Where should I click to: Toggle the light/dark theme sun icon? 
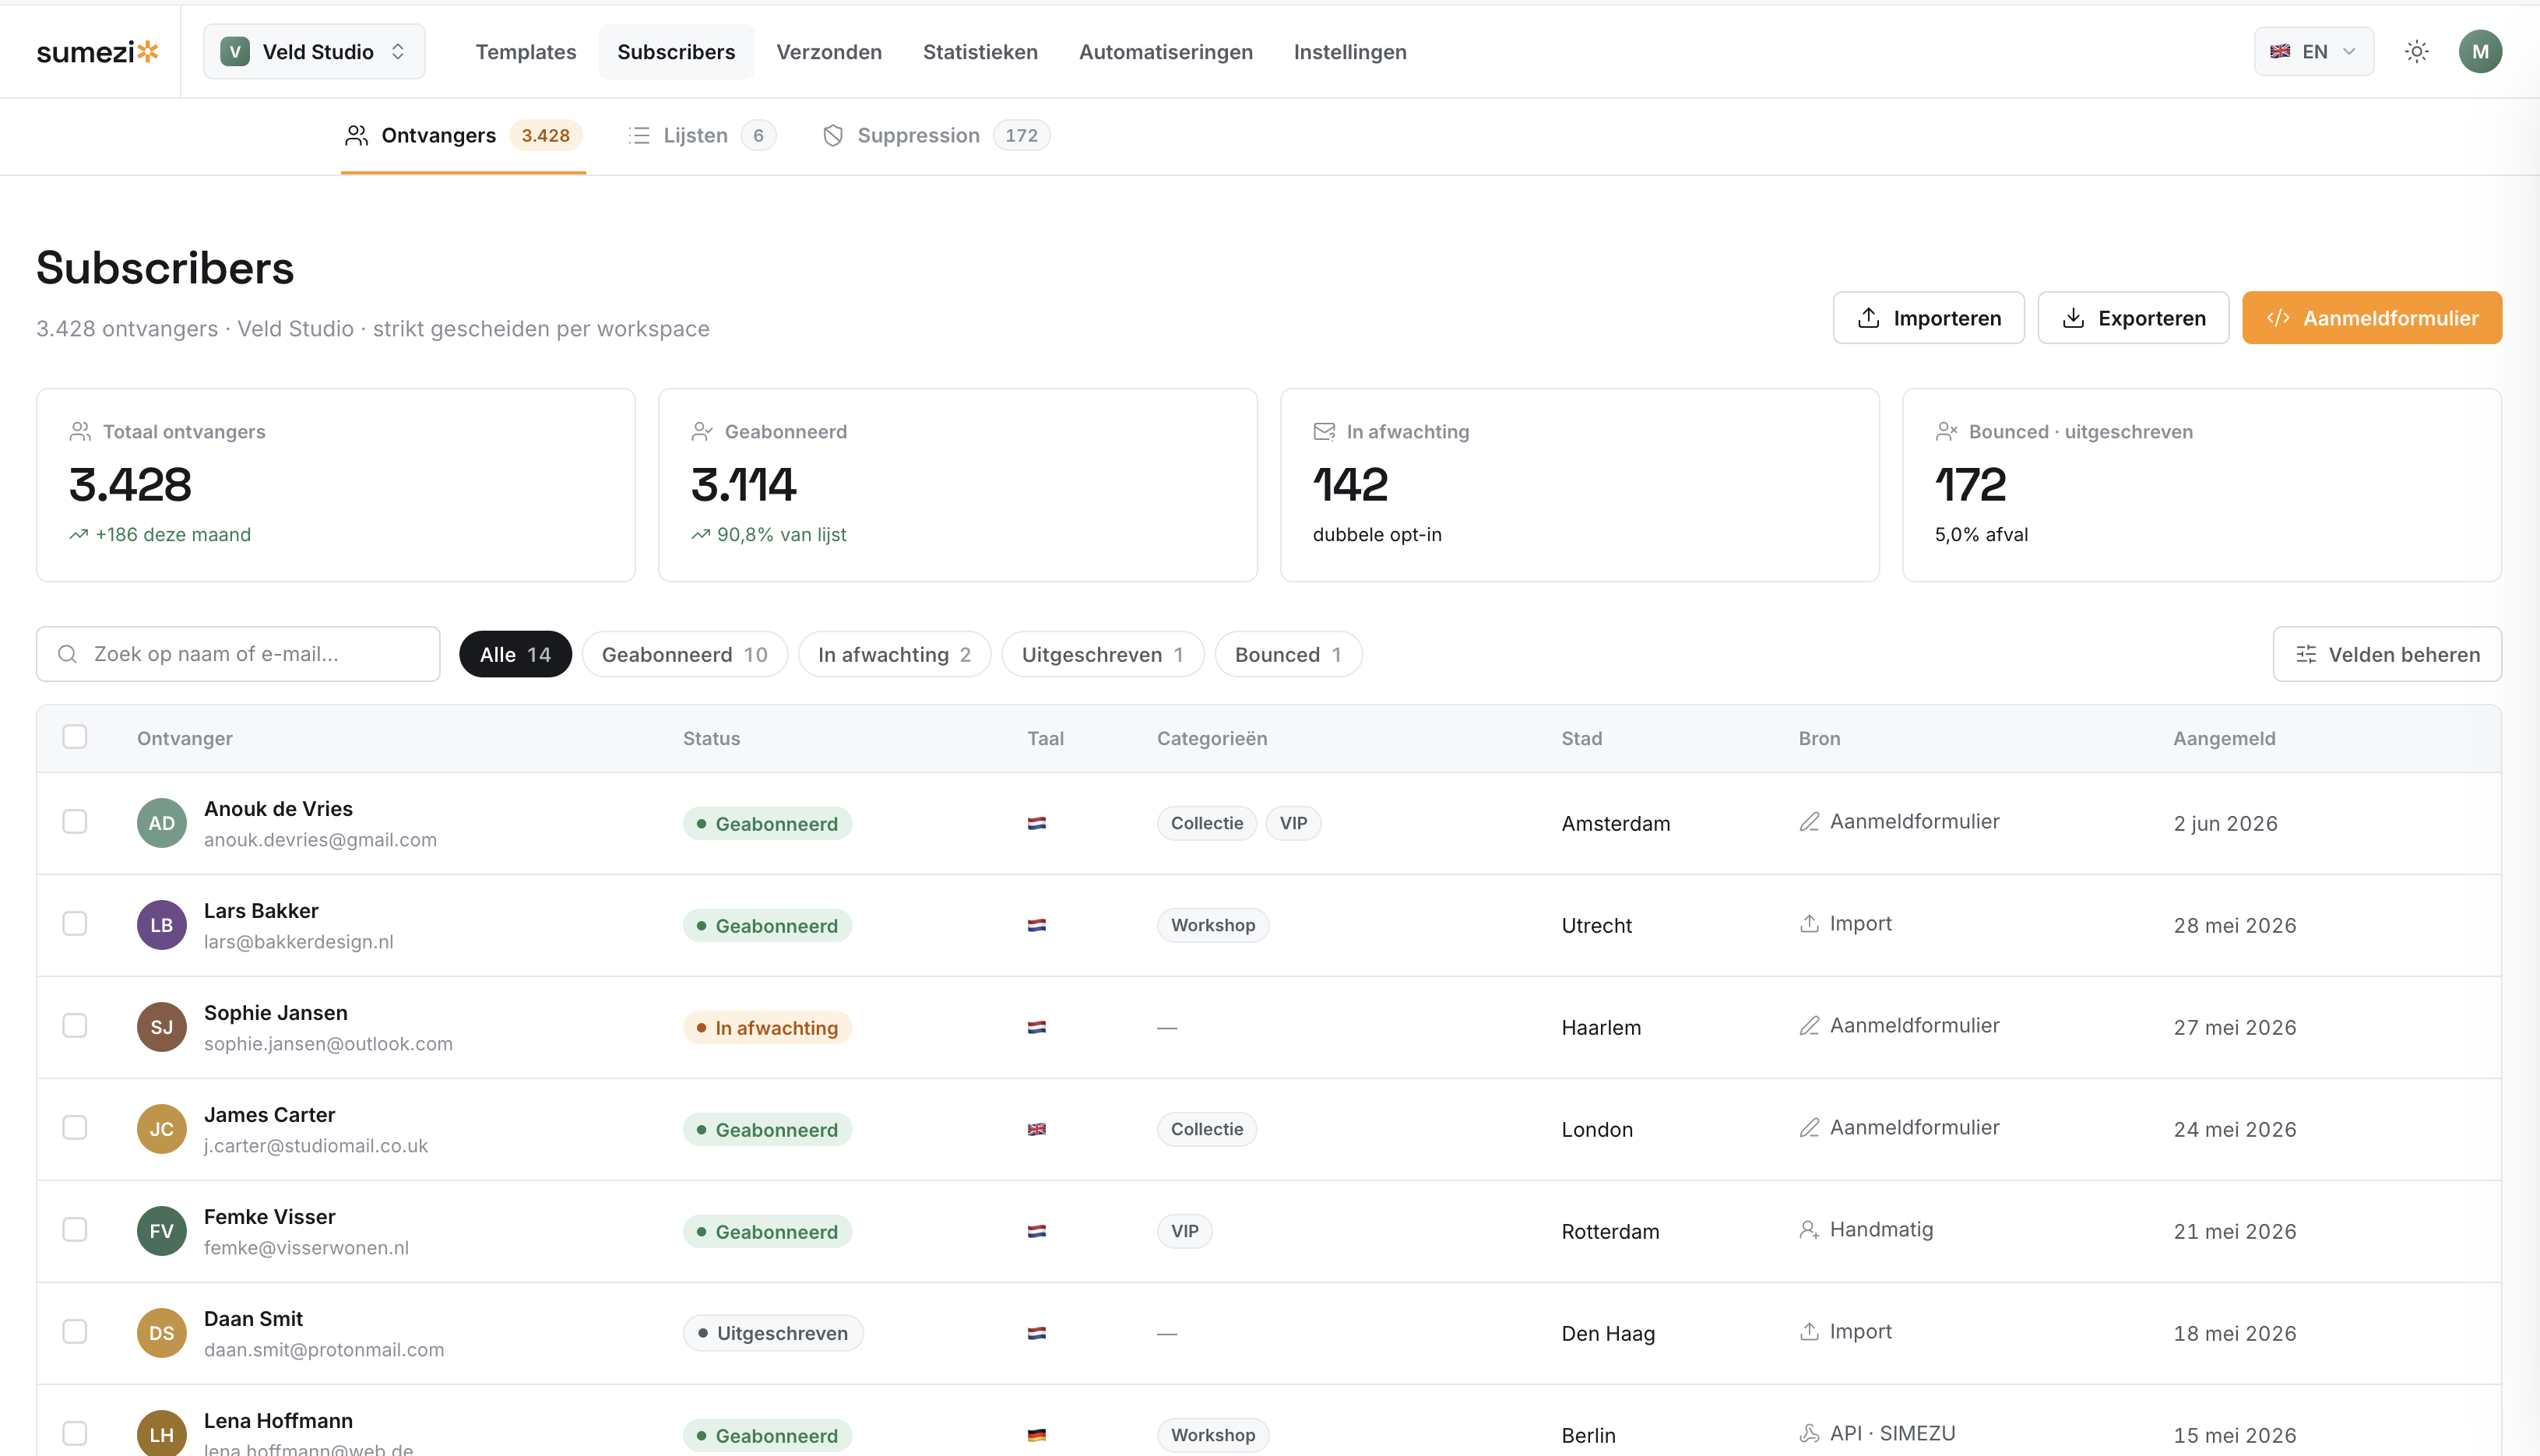tap(2416, 52)
